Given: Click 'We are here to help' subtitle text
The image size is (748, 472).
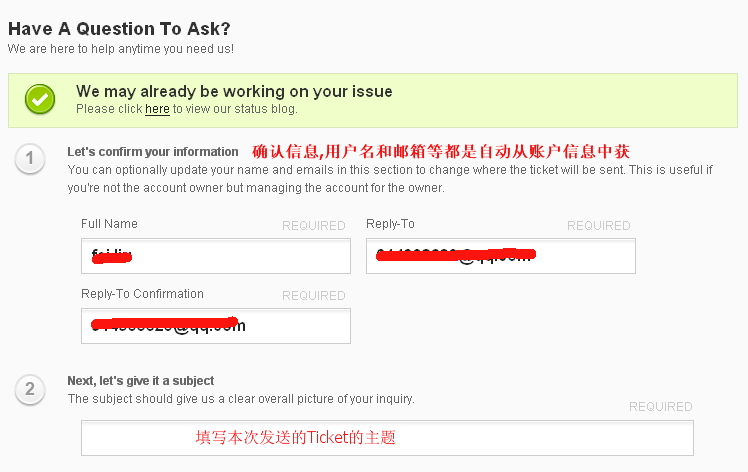Looking at the screenshot, I should [x=121, y=48].
